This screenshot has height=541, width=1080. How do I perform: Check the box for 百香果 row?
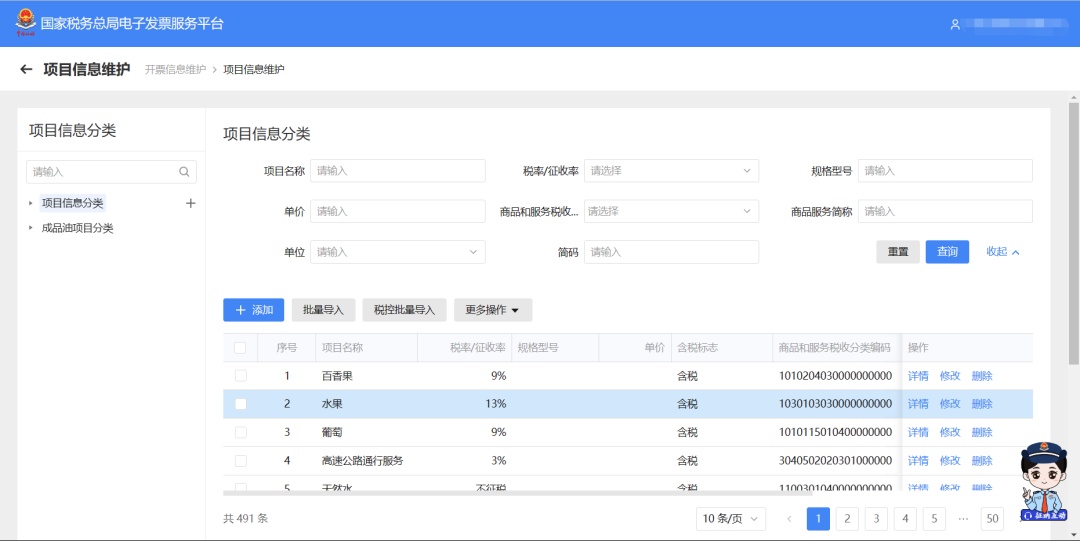240,376
